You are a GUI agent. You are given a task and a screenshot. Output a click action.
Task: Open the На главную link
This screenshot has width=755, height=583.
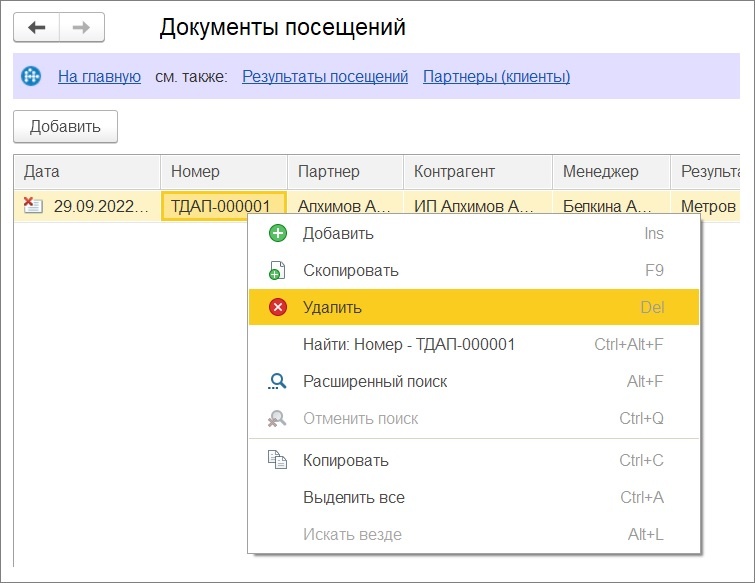pos(99,77)
